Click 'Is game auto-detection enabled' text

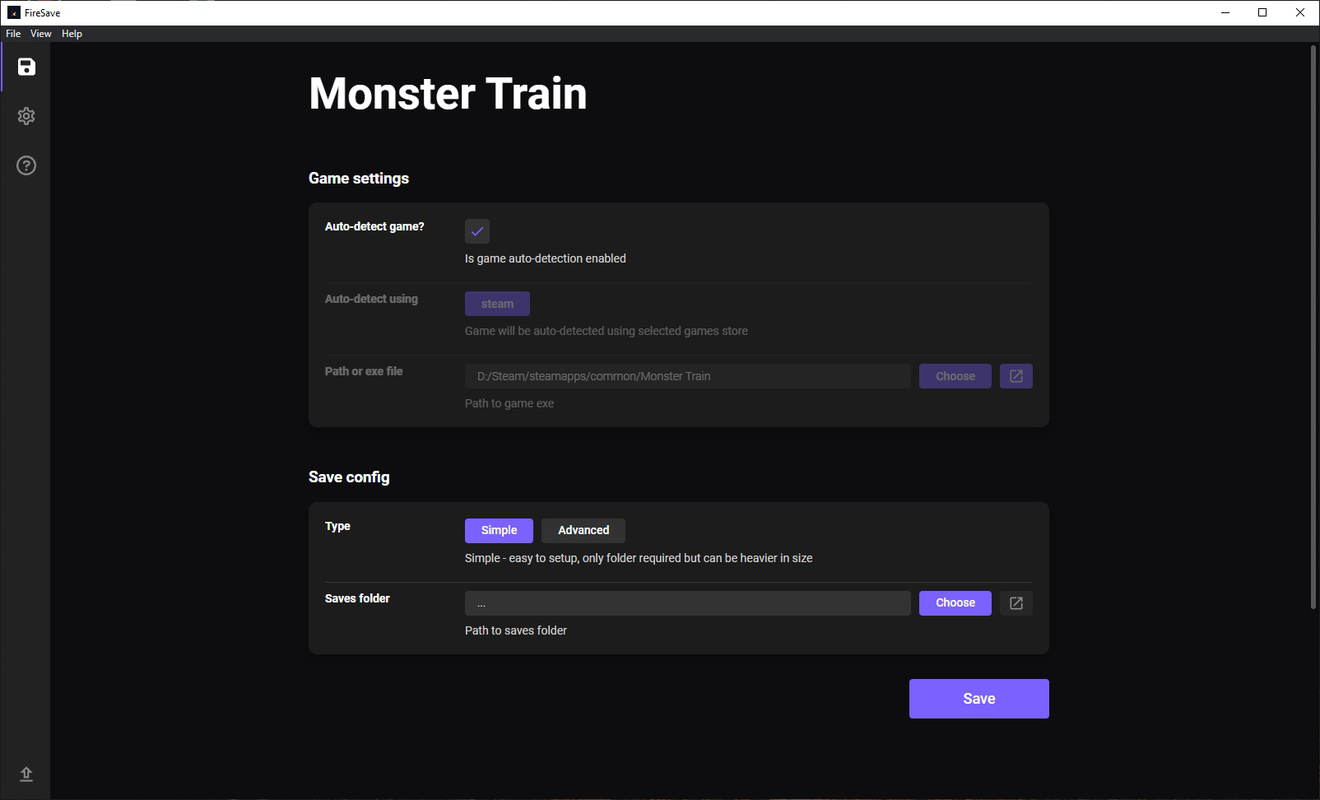point(546,258)
